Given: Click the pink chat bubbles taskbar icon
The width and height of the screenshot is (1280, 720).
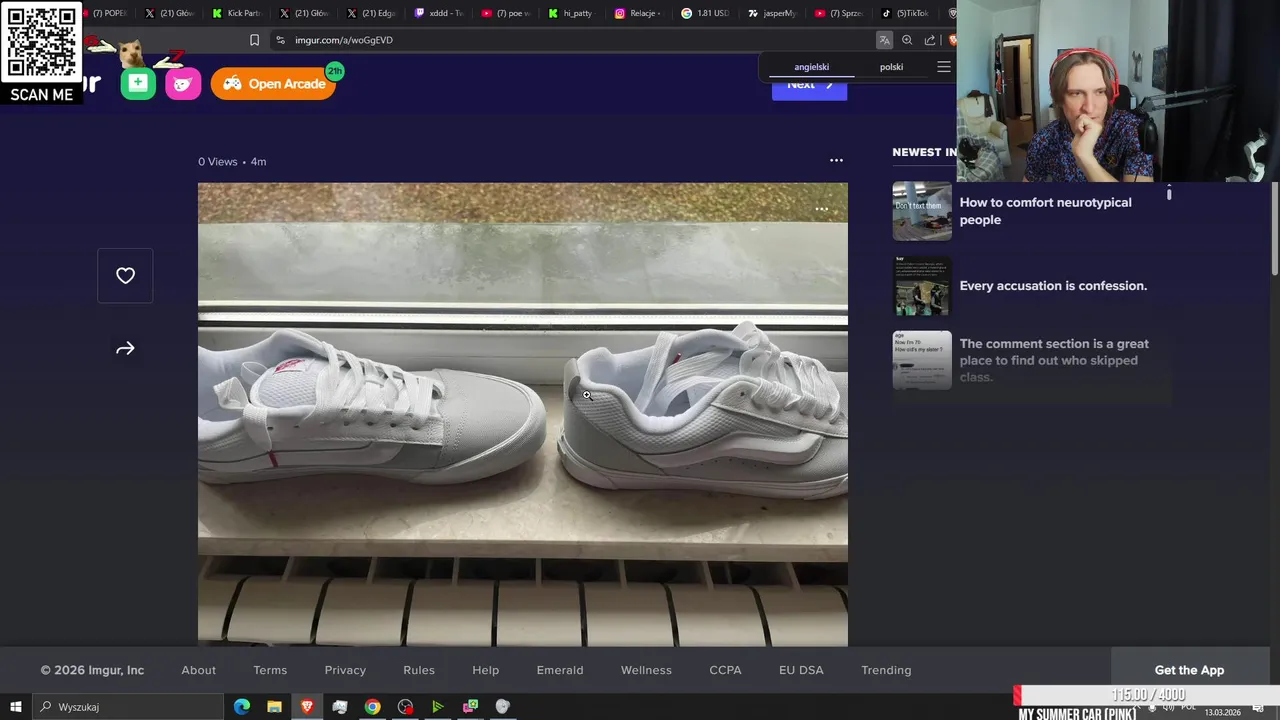Looking at the screenshot, I should tap(470, 707).
